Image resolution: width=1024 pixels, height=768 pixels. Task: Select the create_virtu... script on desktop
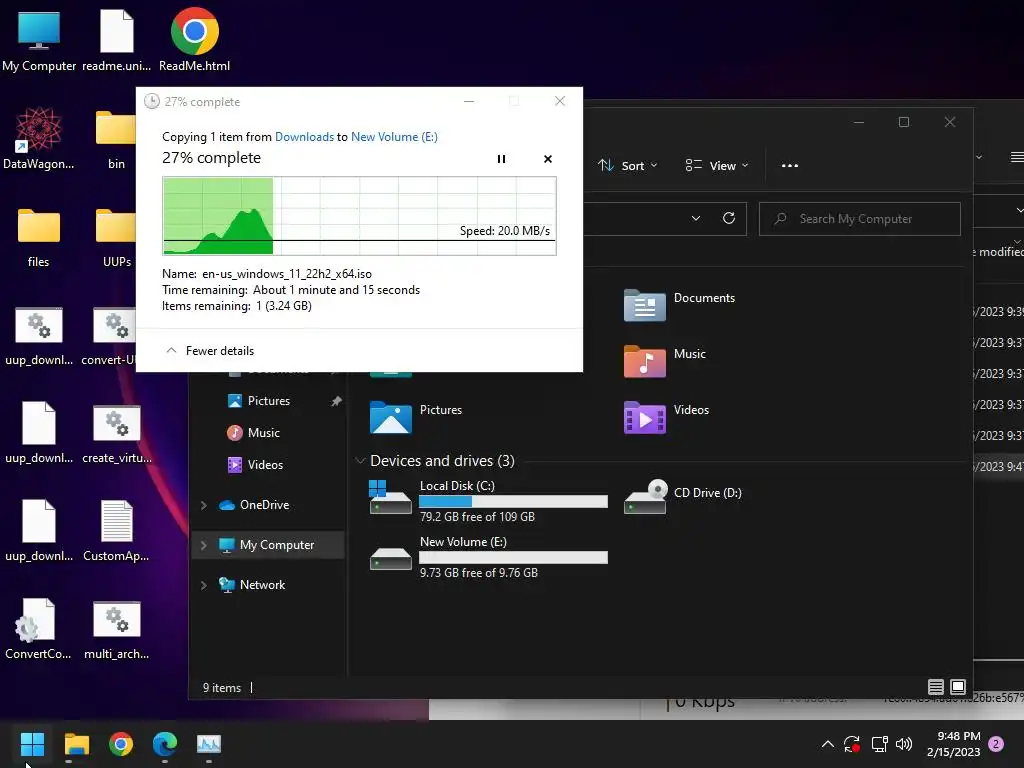tap(116, 434)
